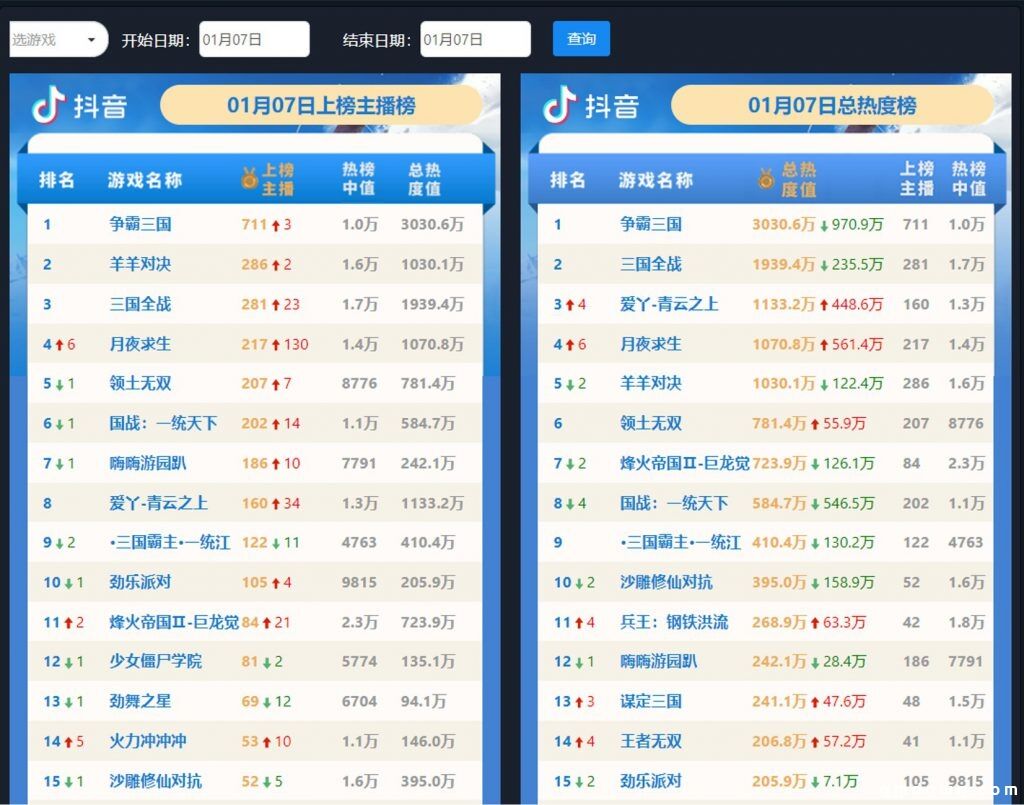Image resolution: width=1024 pixels, height=805 pixels.
Task: Click red up arrow beside 268.9万 heat value
Action: click(x=815, y=623)
